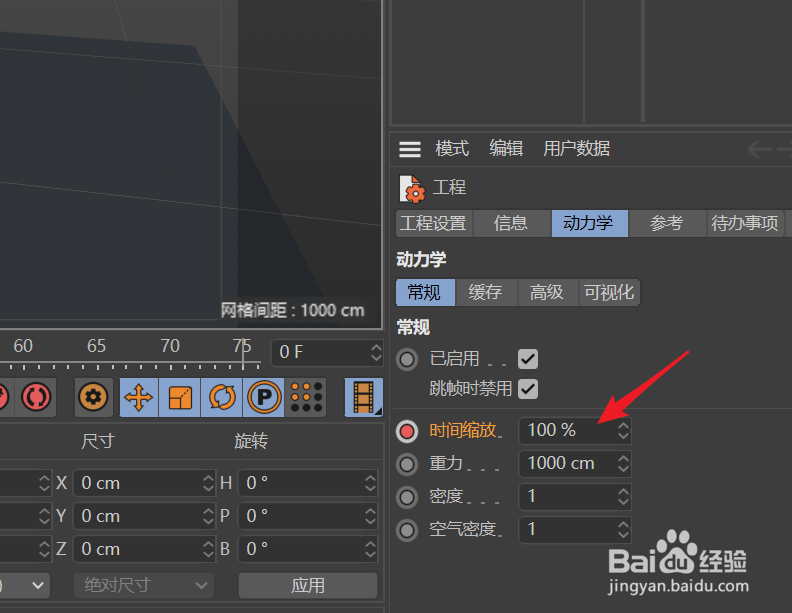Click the Project (工程) gear icon

(x=412, y=189)
